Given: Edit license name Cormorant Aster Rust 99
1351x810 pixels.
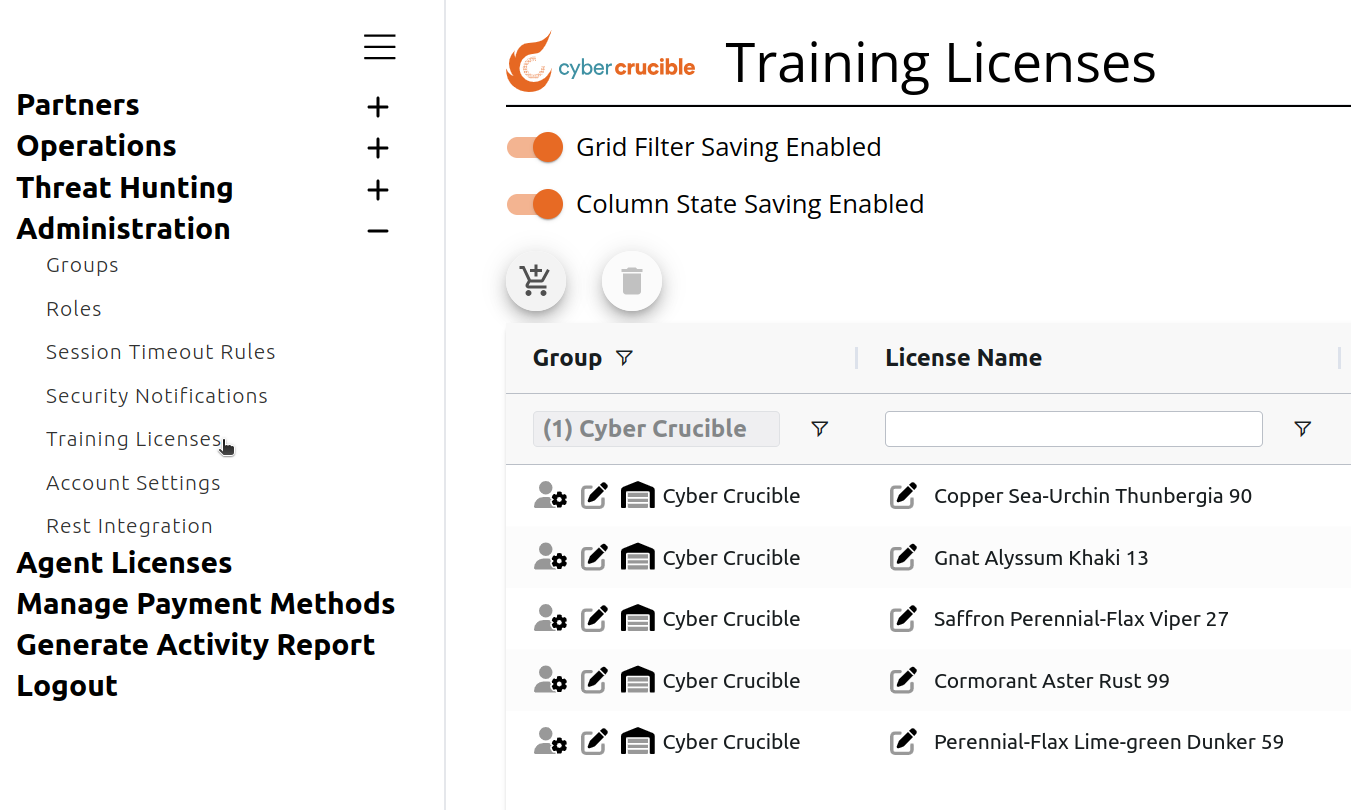Looking at the screenshot, I should click(904, 681).
